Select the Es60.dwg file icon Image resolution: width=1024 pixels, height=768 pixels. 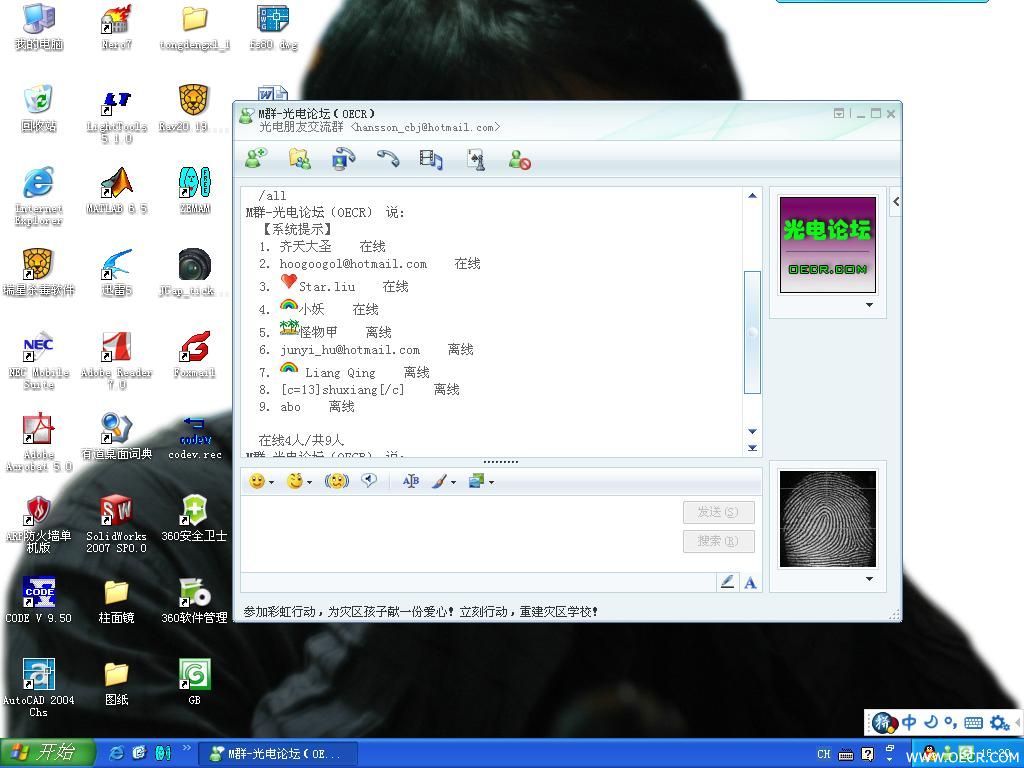pyautogui.click(x=273, y=27)
